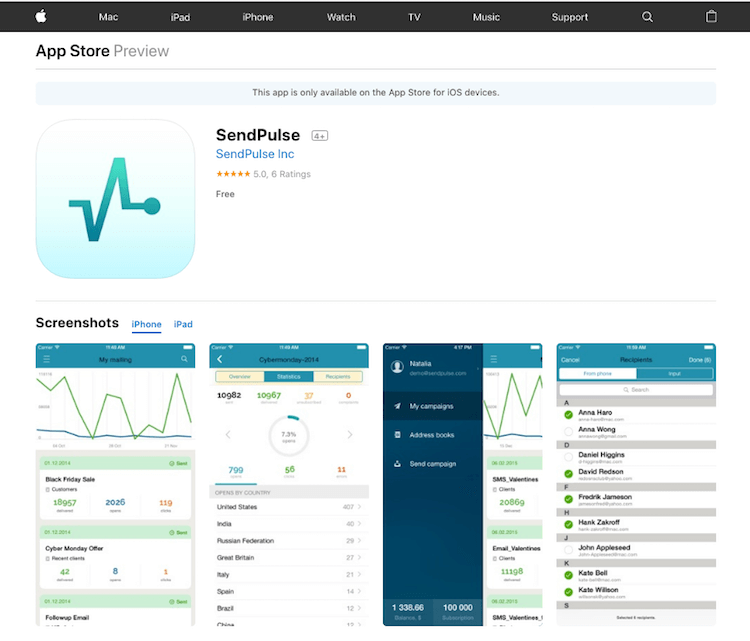This screenshot has width=750, height=641.
Task: Select the Input segment
Action: point(674,374)
